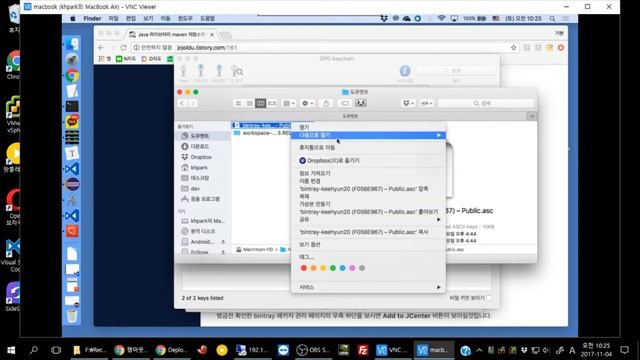Open Launchpad rocket icon in the Dock
This screenshot has width=640, height=360.
(72, 60)
